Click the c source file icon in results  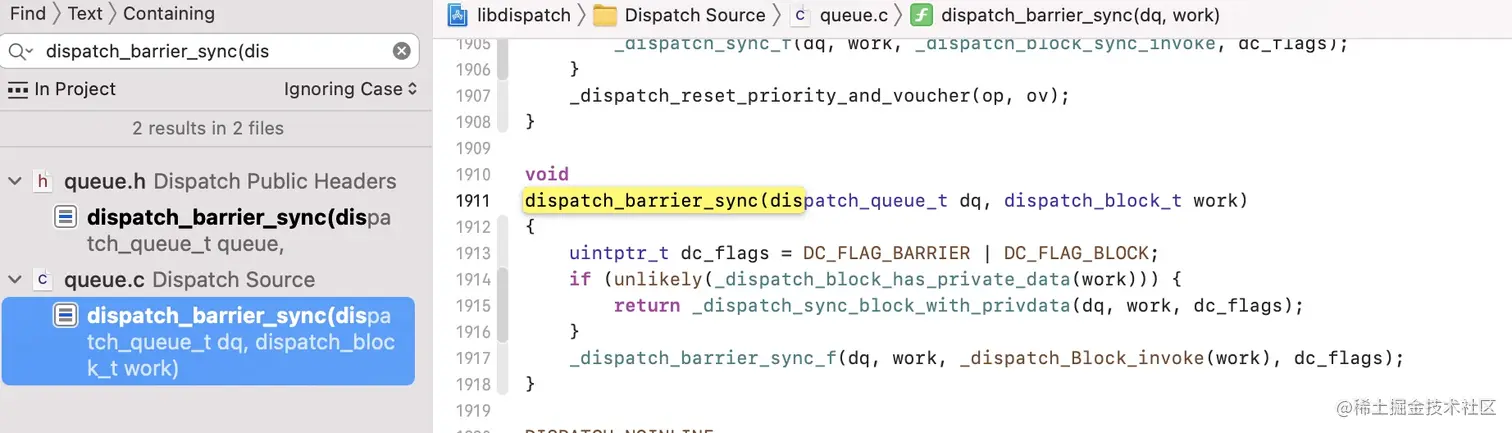coord(42,279)
